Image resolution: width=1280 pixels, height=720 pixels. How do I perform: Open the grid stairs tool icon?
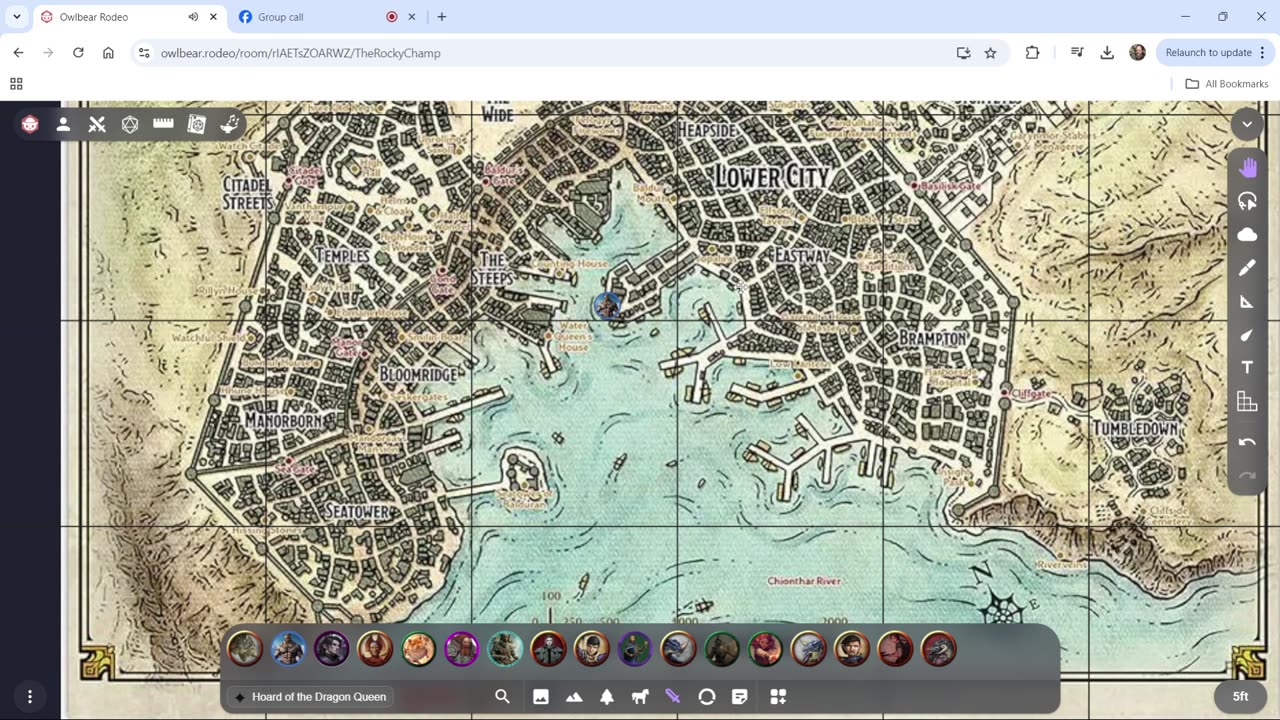1247,402
